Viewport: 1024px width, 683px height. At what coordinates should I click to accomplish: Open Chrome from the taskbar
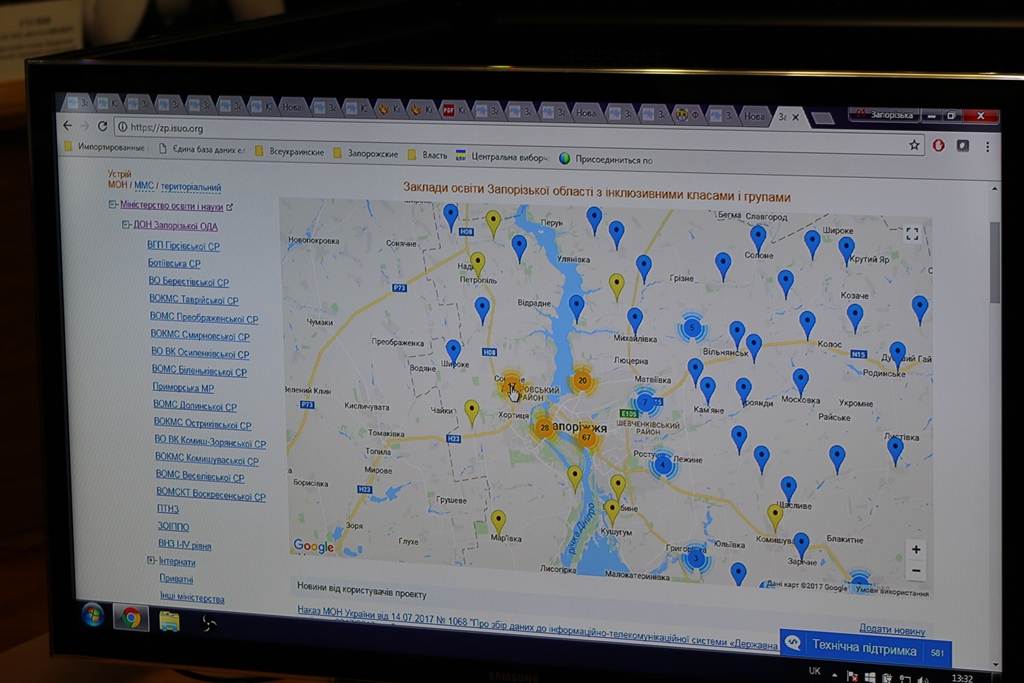[131, 618]
